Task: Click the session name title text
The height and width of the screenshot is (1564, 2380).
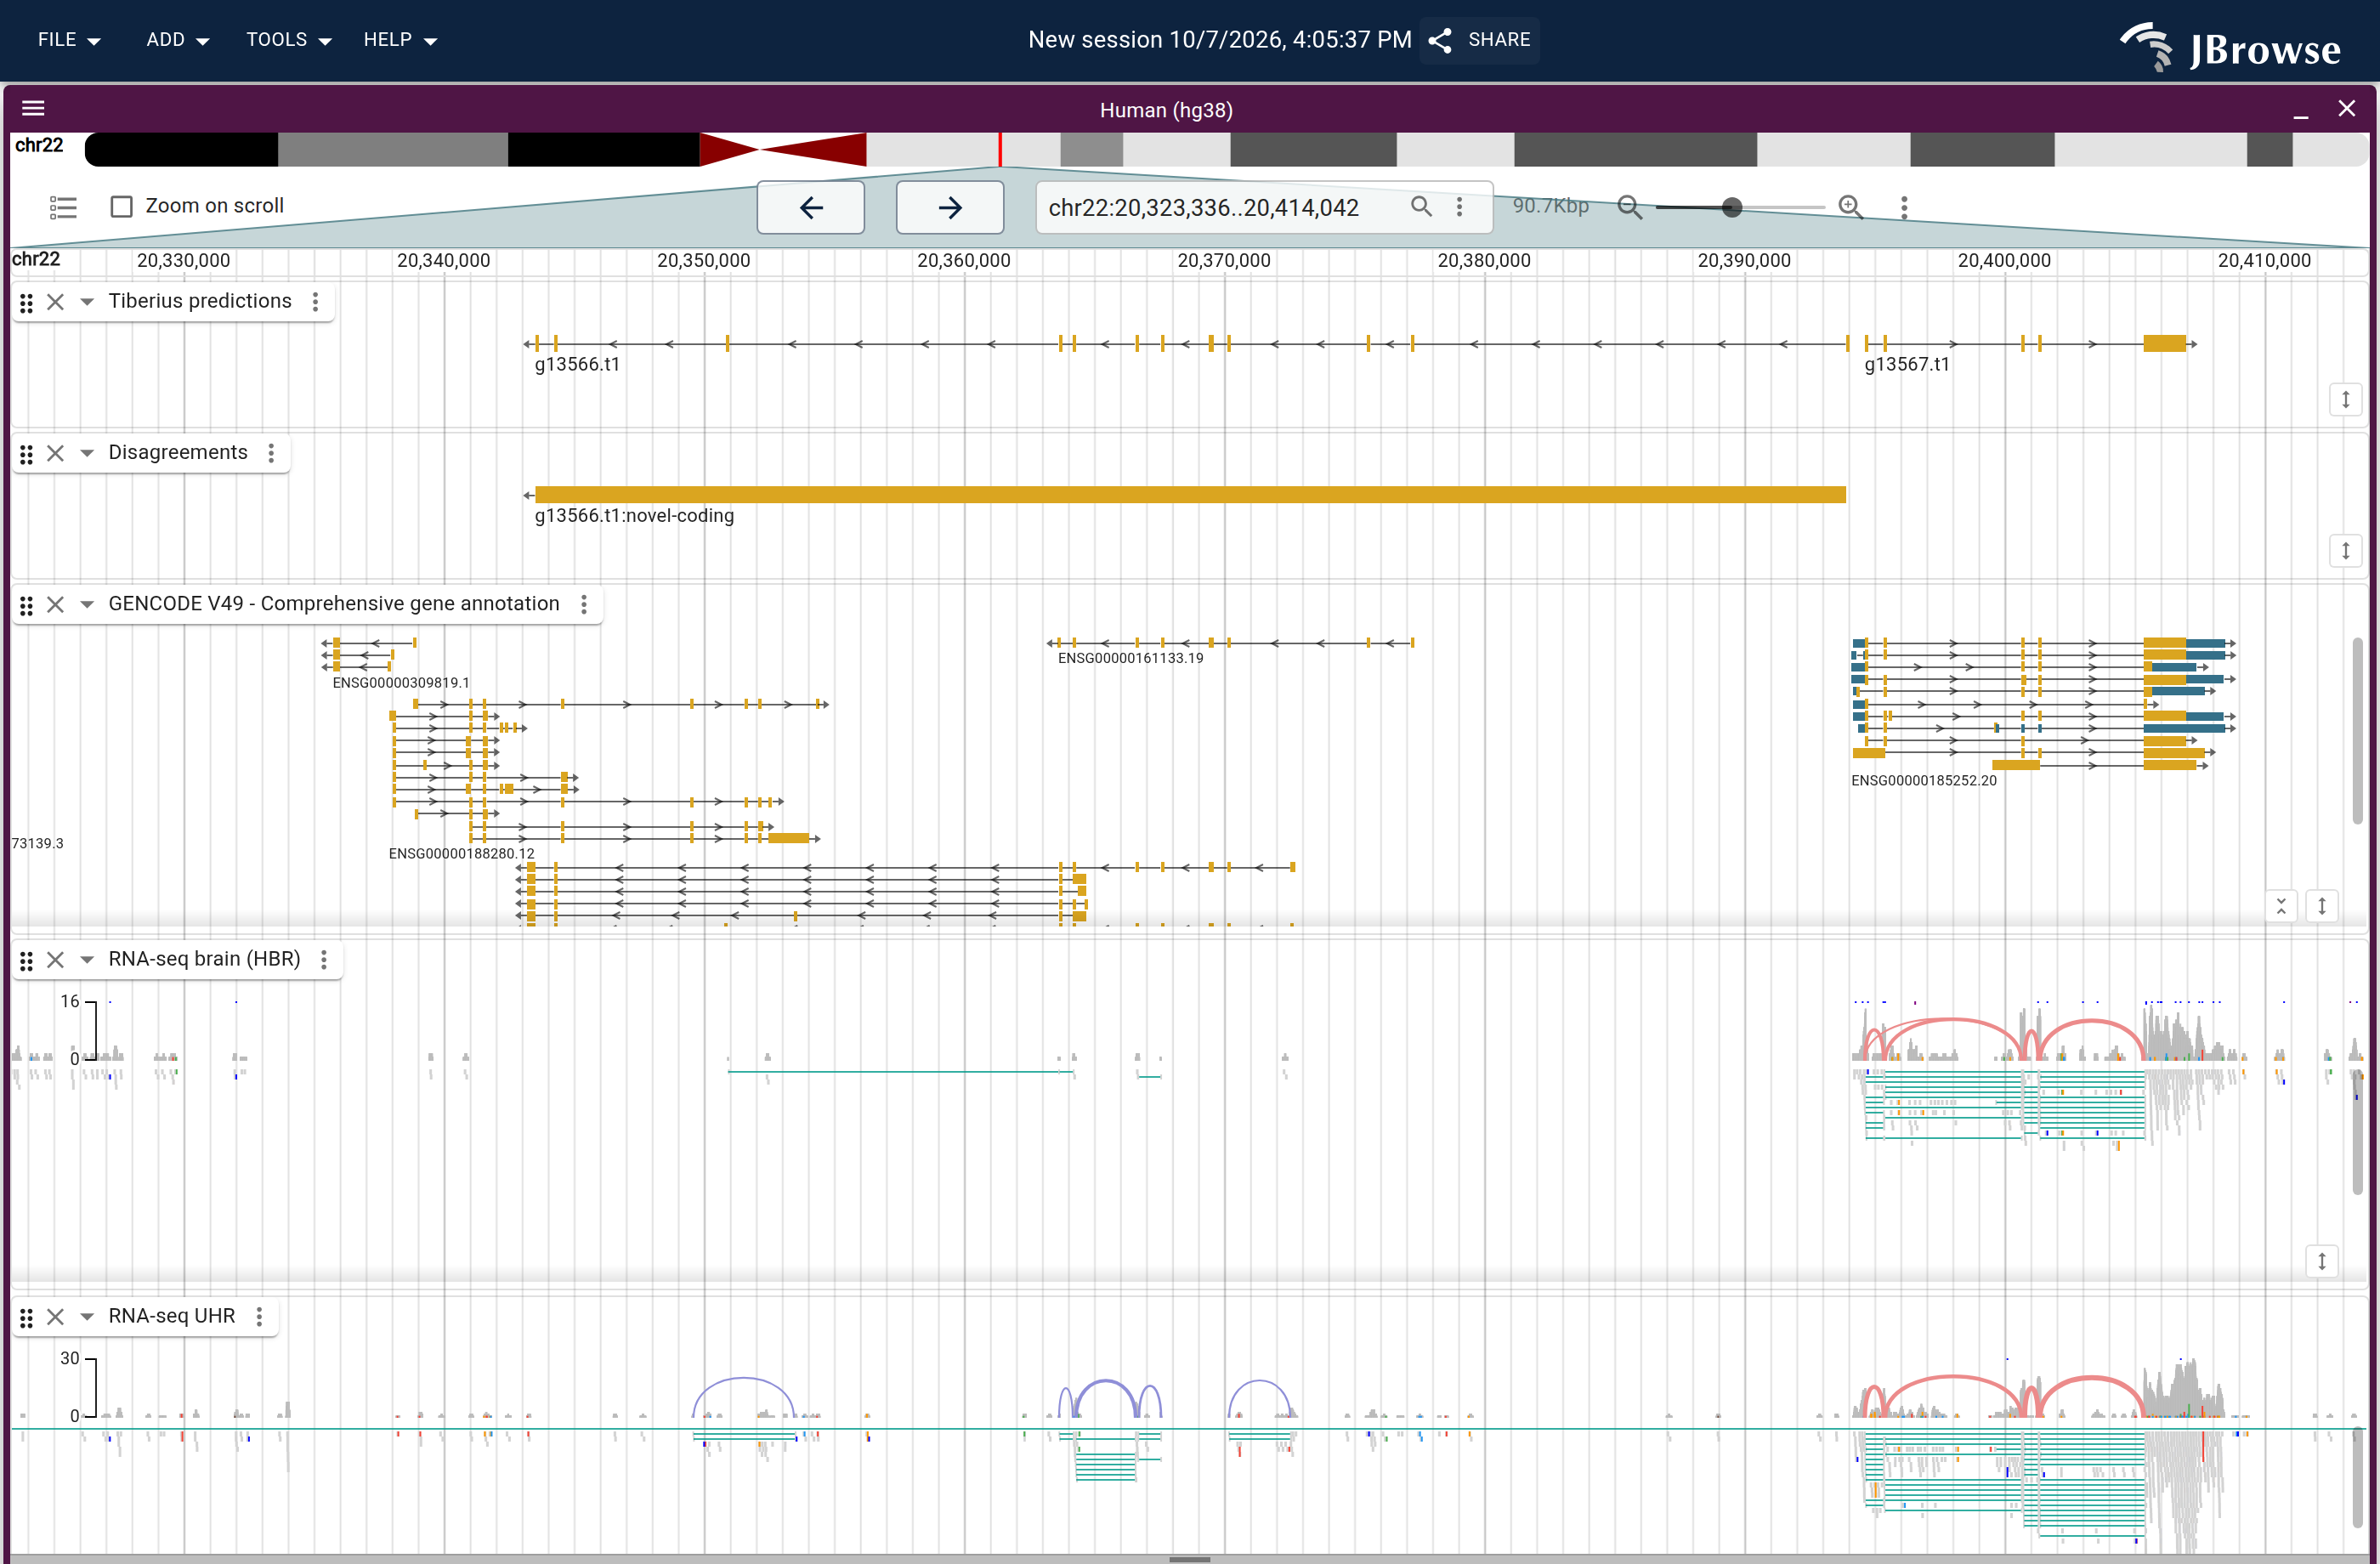Action: [x=1219, y=40]
